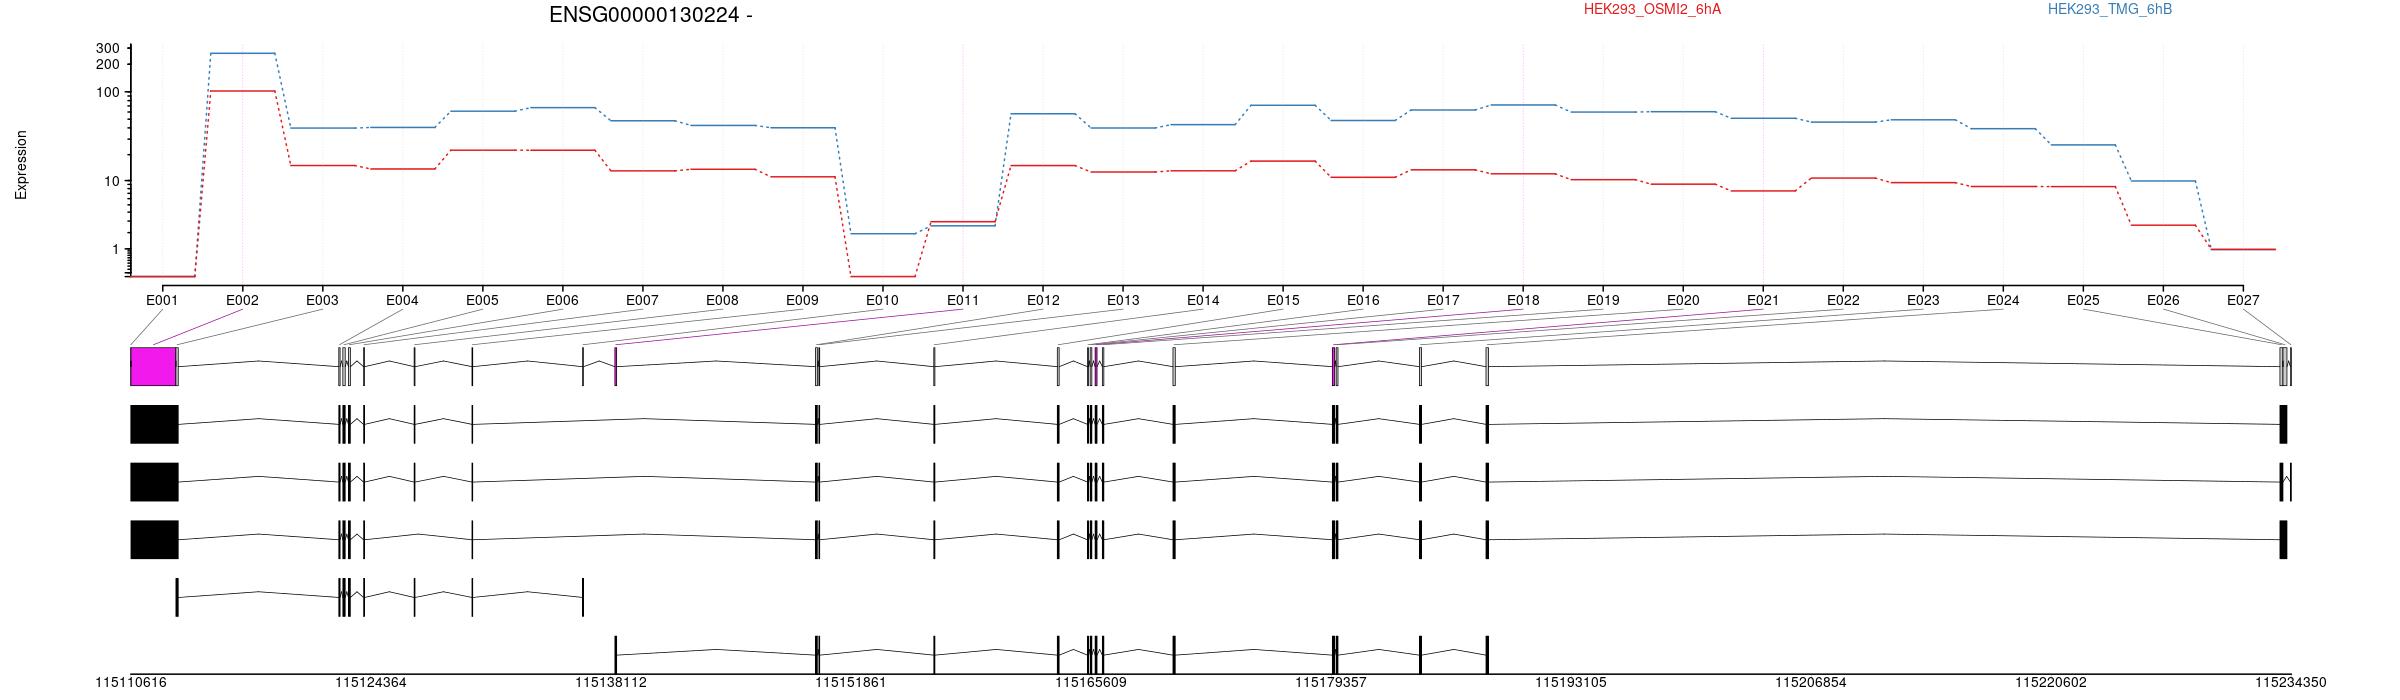Click genomic coordinate 115151861
Screen dimensions: 2400x700
851,683
